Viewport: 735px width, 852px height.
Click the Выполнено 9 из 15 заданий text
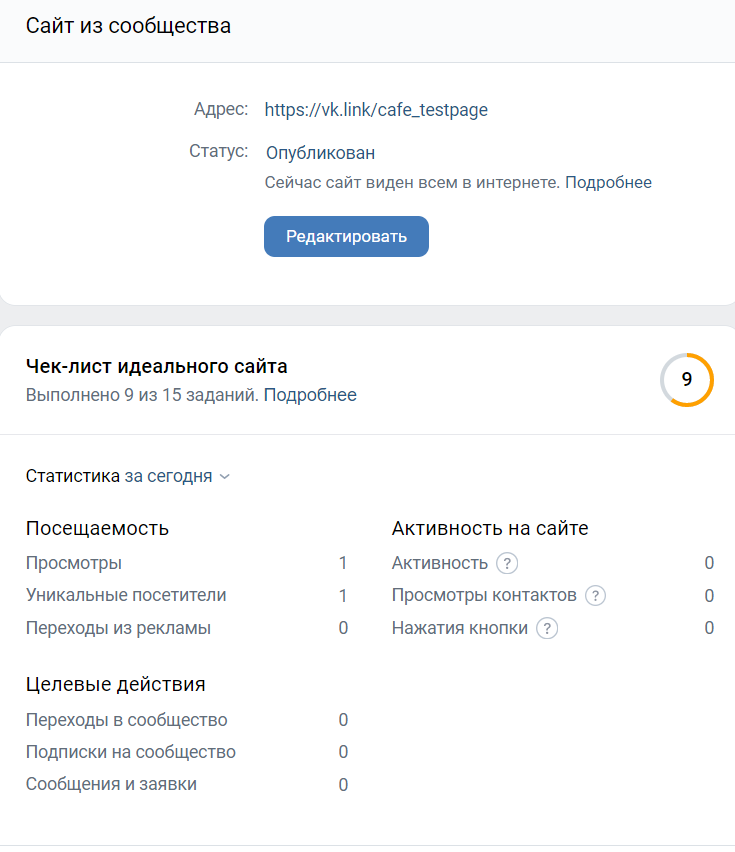click(x=142, y=395)
